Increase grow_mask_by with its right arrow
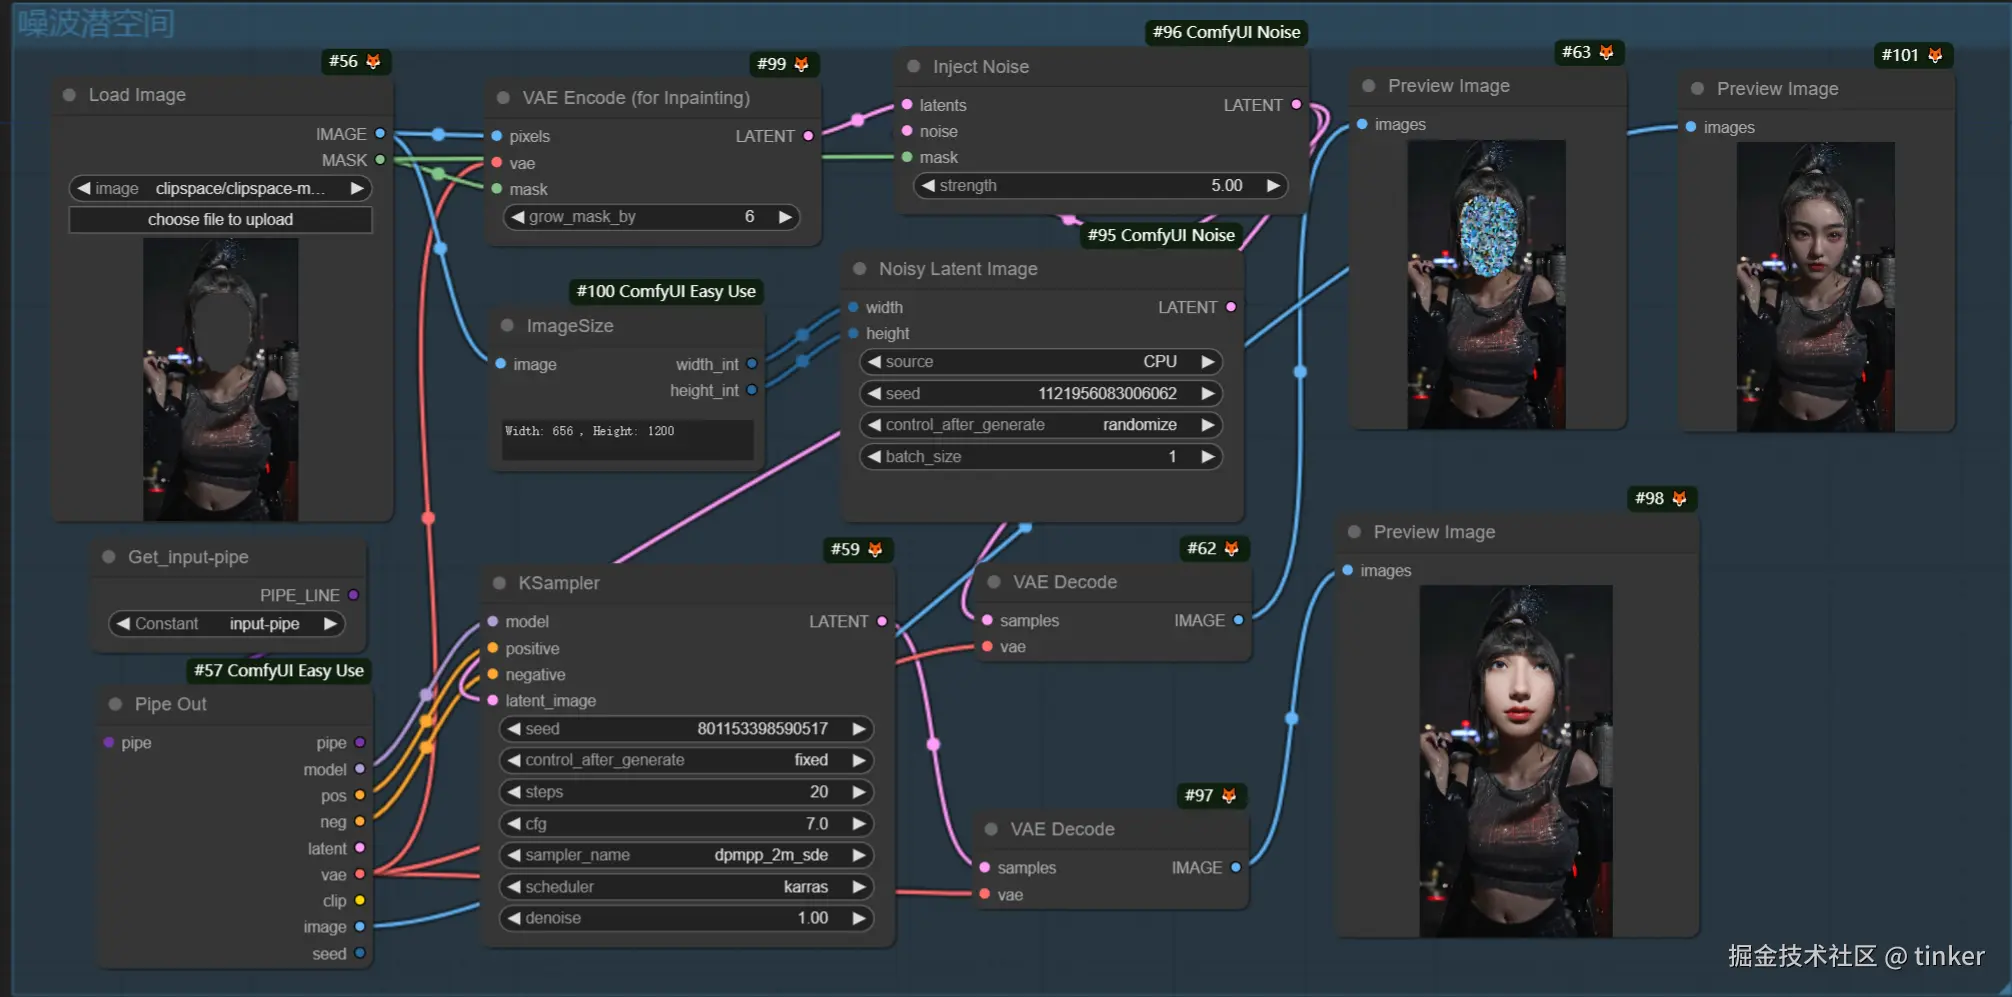Screen dimensions: 2012x997 (785, 217)
